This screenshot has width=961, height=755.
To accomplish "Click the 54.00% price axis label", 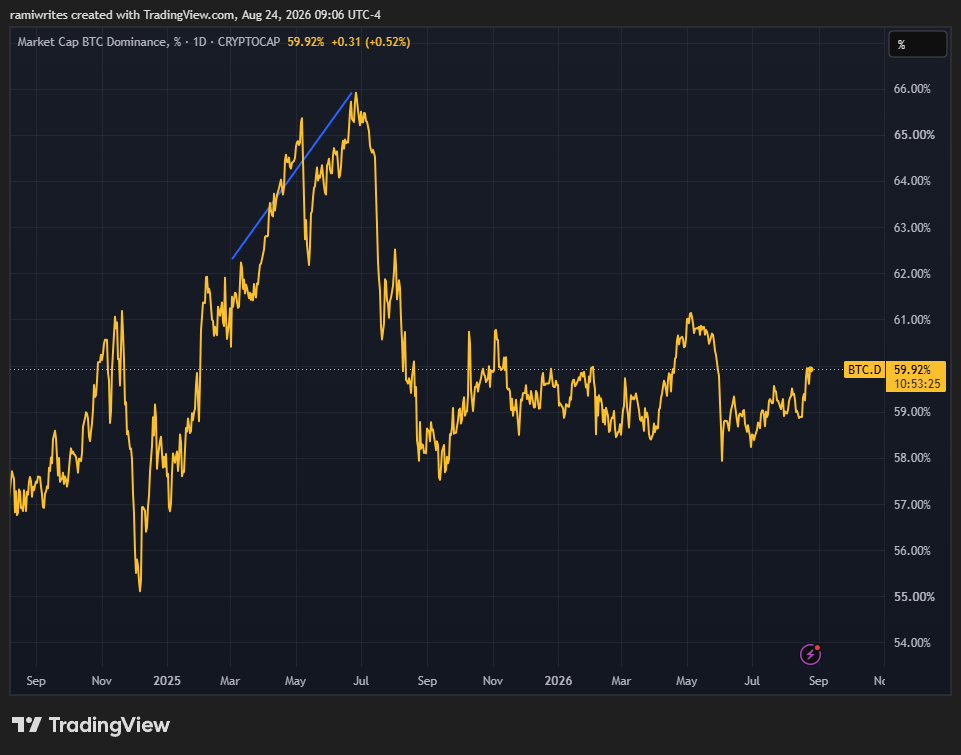I will click(x=912, y=643).
